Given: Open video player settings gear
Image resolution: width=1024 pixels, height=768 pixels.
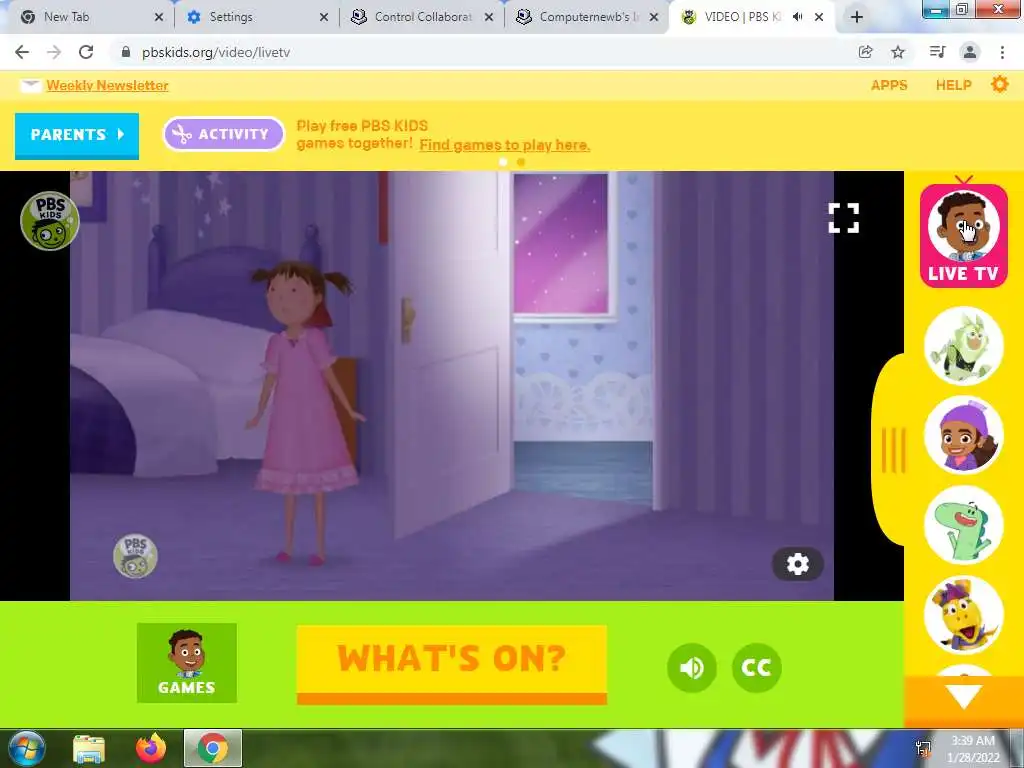Looking at the screenshot, I should pos(797,564).
